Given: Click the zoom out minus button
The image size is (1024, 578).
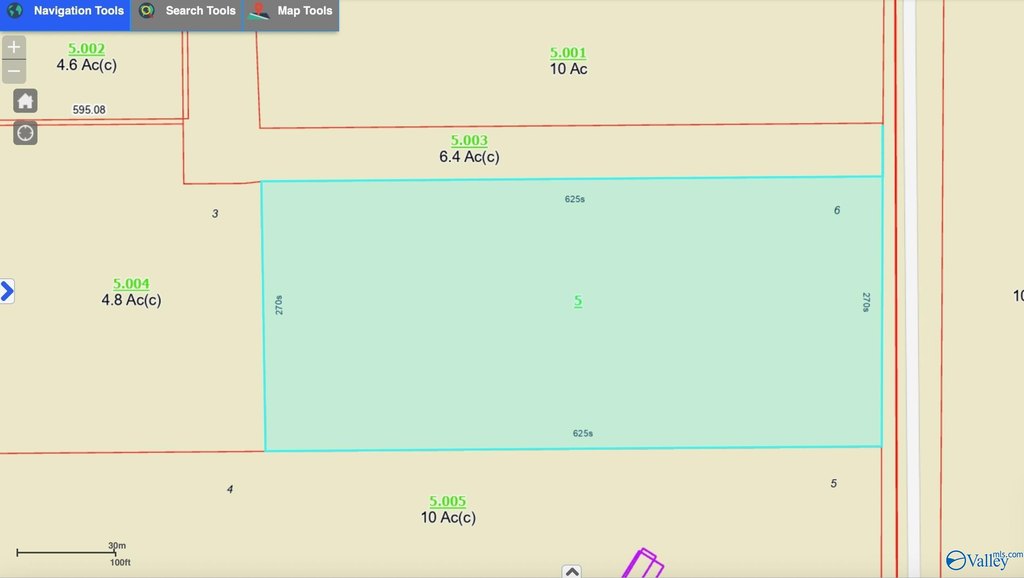Looking at the screenshot, I should [x=14, y=71].
